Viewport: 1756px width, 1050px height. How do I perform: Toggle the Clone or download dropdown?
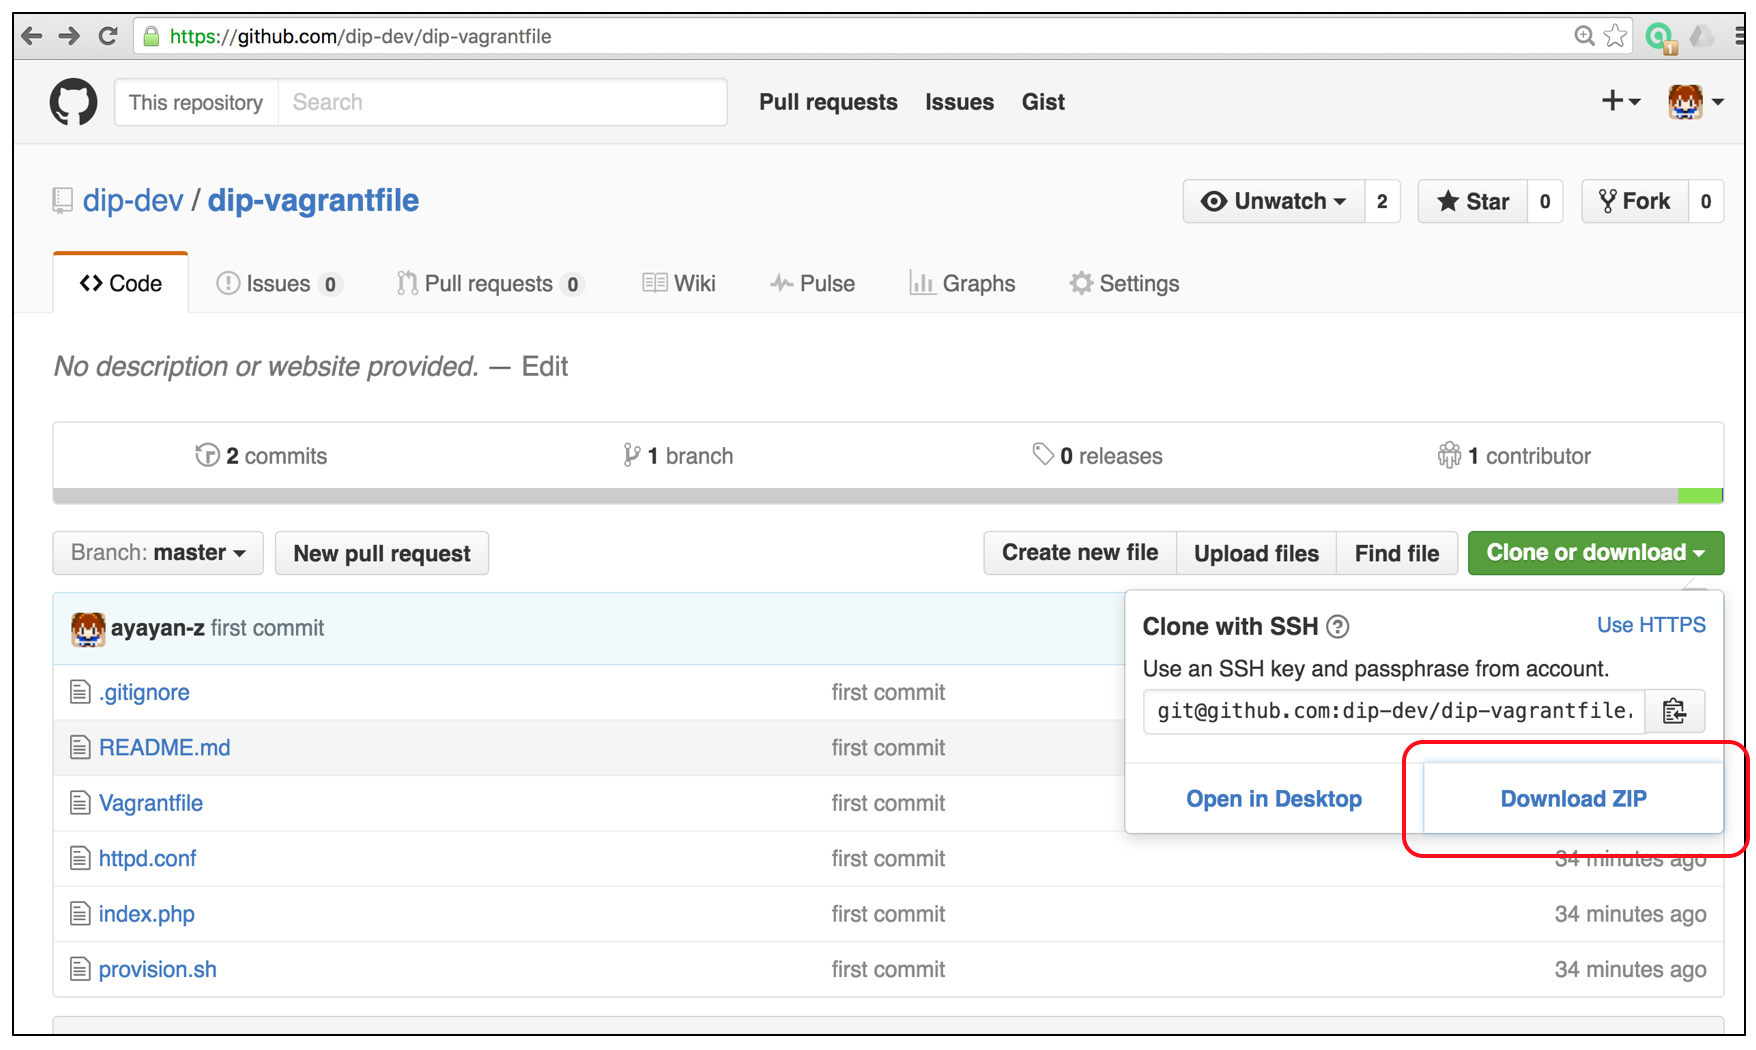[x=1596, y=553]
